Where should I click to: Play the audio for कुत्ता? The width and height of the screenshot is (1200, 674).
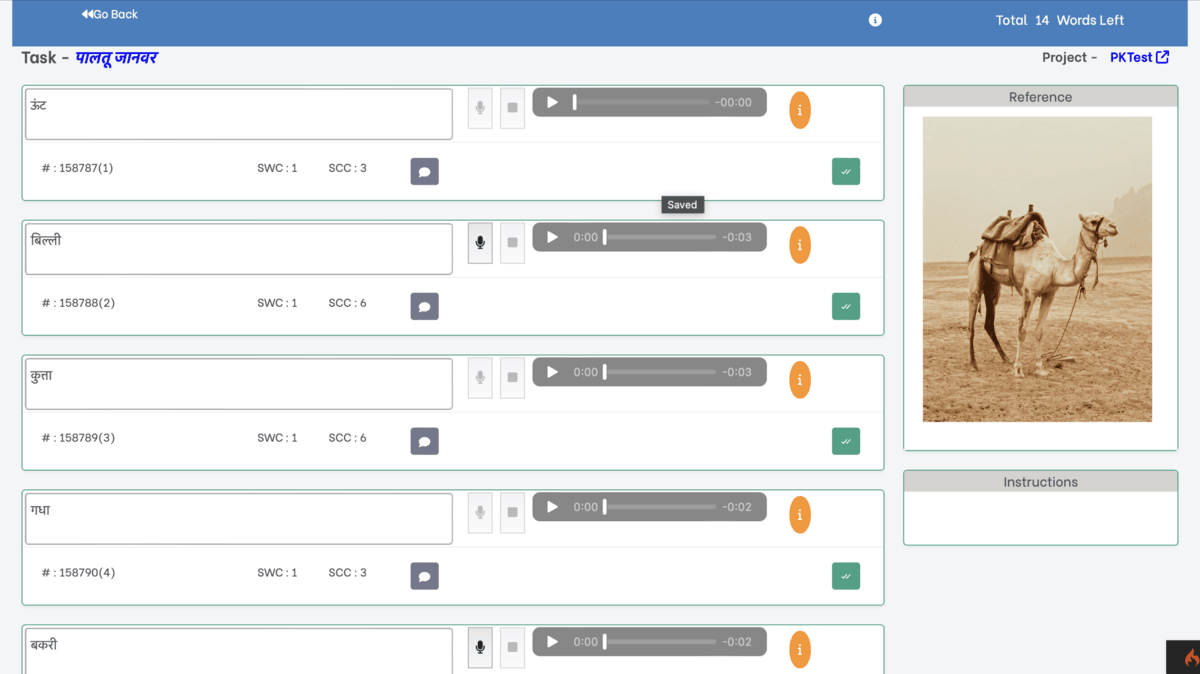(x=552, y=372)
